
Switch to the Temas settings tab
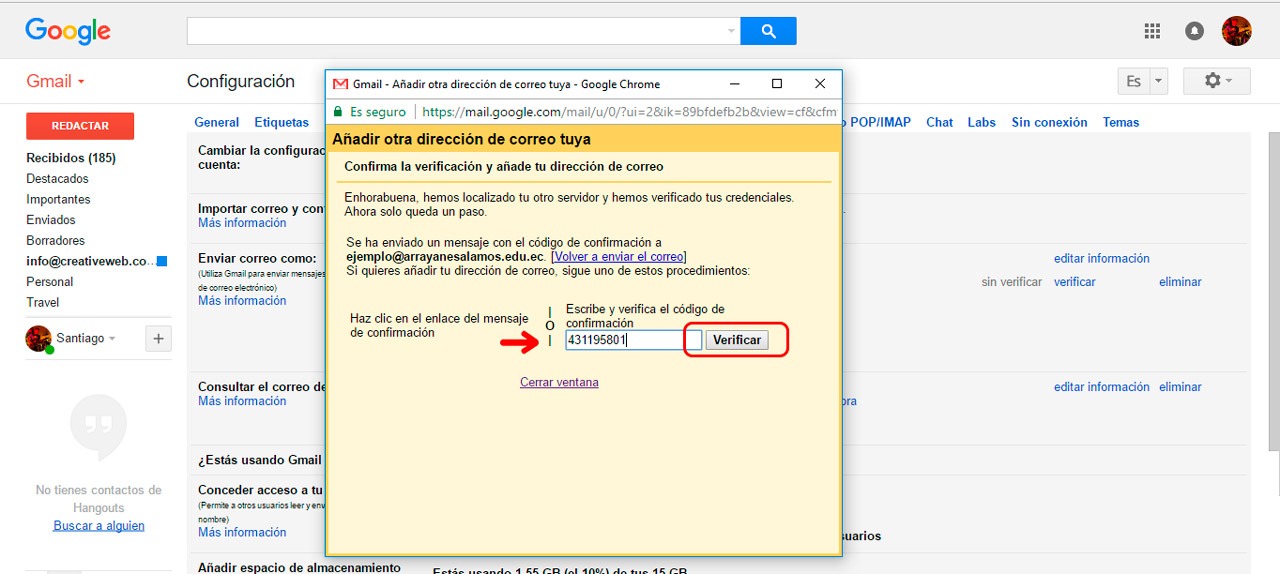1121,122
